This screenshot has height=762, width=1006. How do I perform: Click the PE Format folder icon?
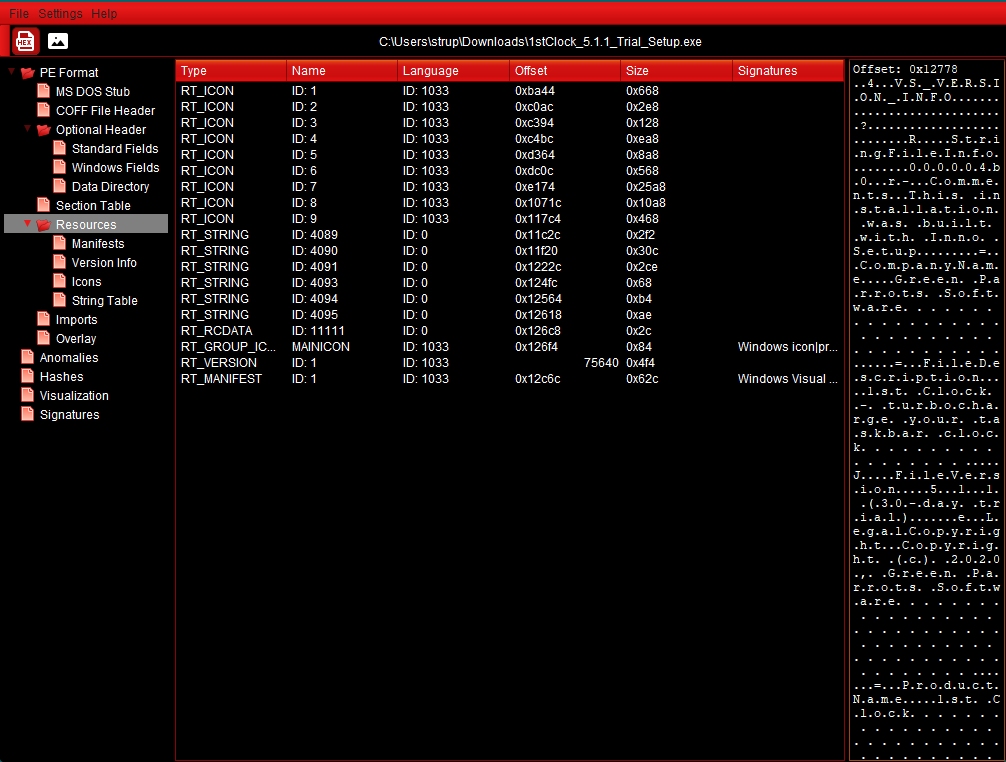(x=28, y=72)
